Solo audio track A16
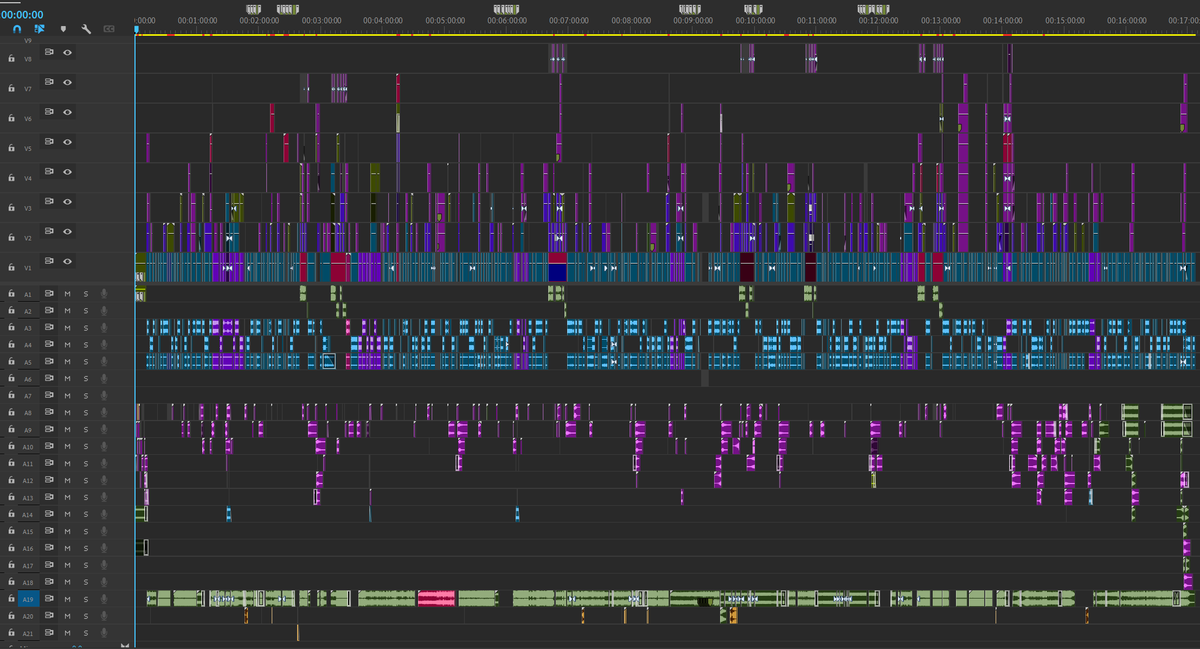The height and width of the screenshot is (649, 1200). [86, 548]
